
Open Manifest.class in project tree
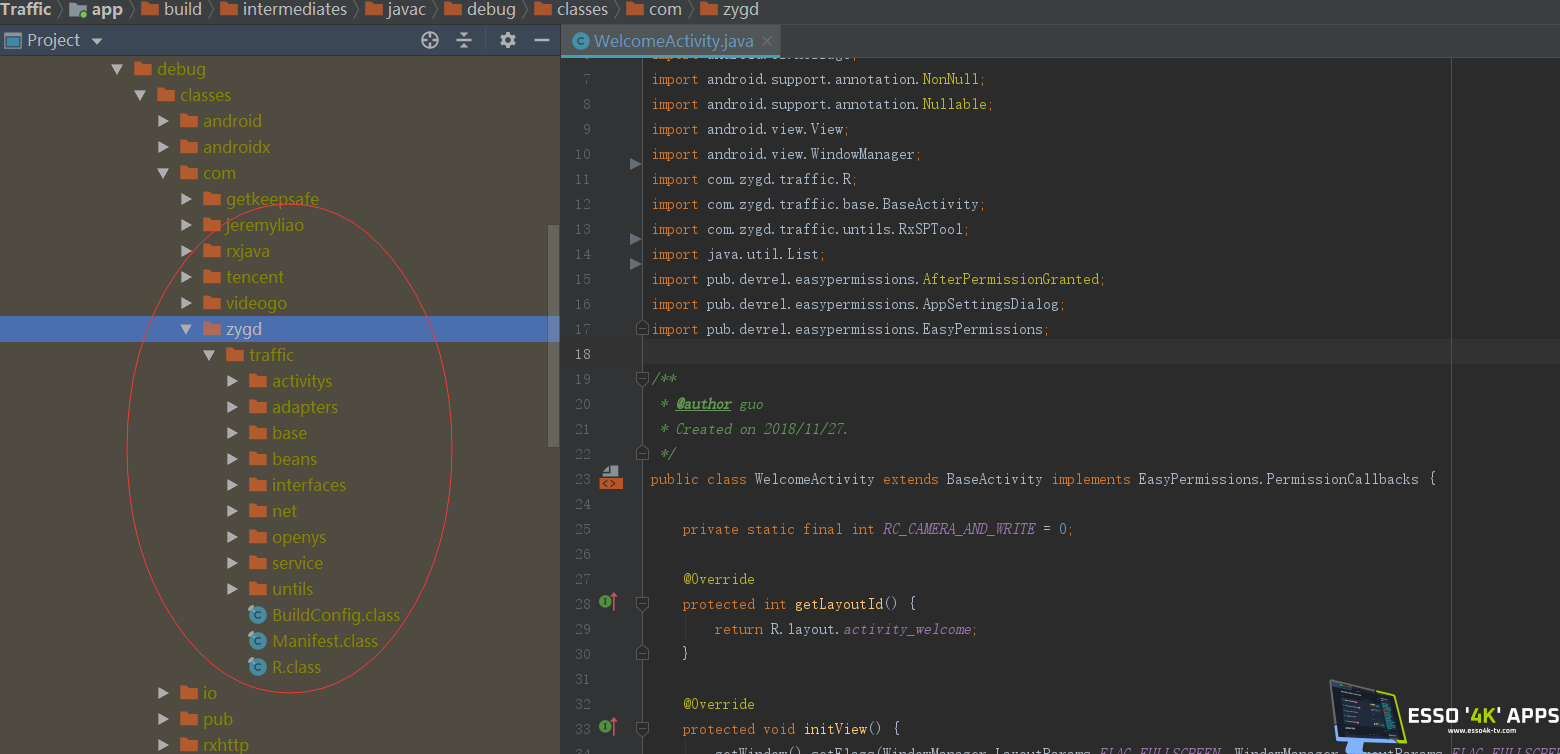[324, 641]
